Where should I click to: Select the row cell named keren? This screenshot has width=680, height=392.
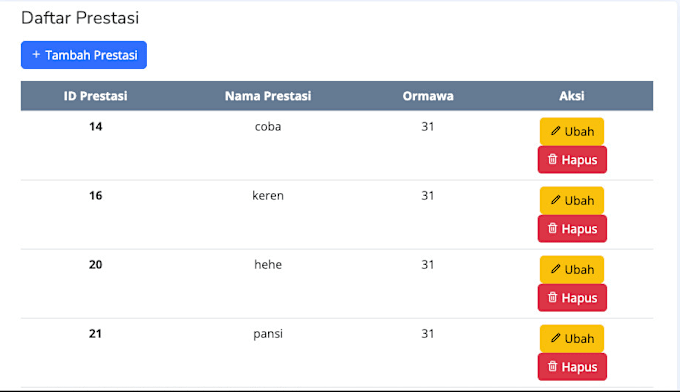click(x=268, y=196)
